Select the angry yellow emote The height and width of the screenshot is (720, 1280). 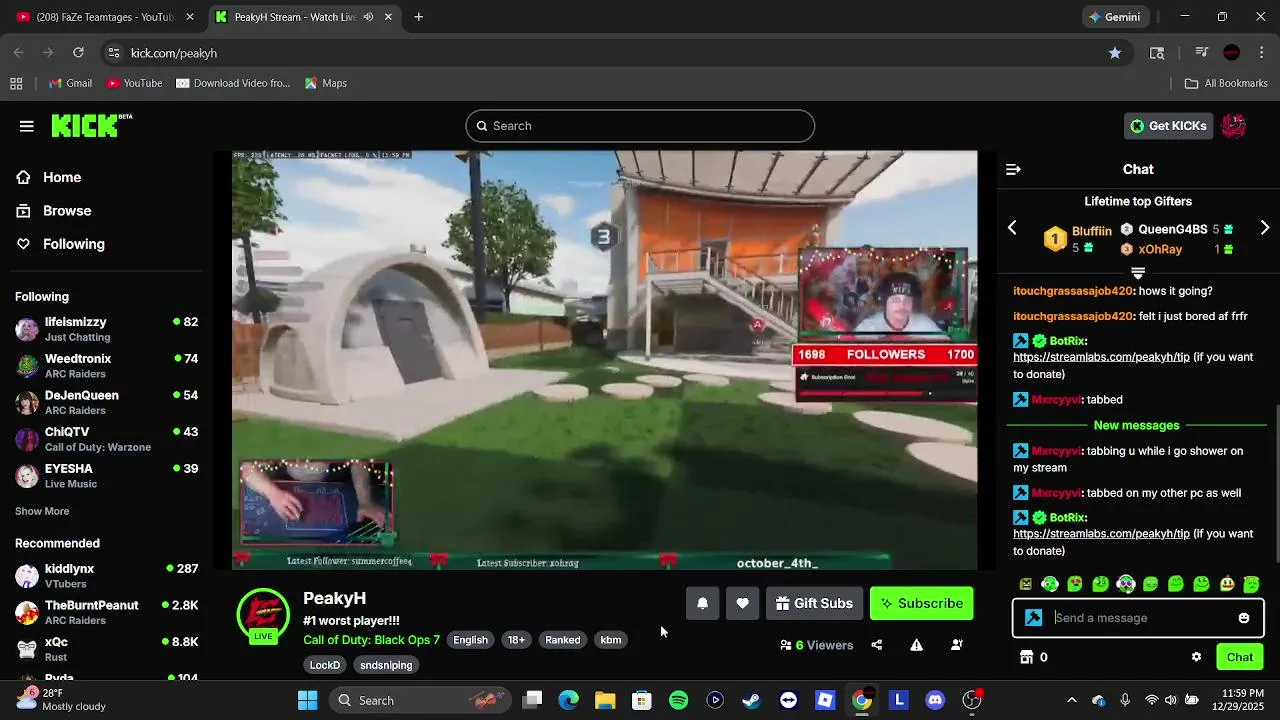(x=1026, y=584)
